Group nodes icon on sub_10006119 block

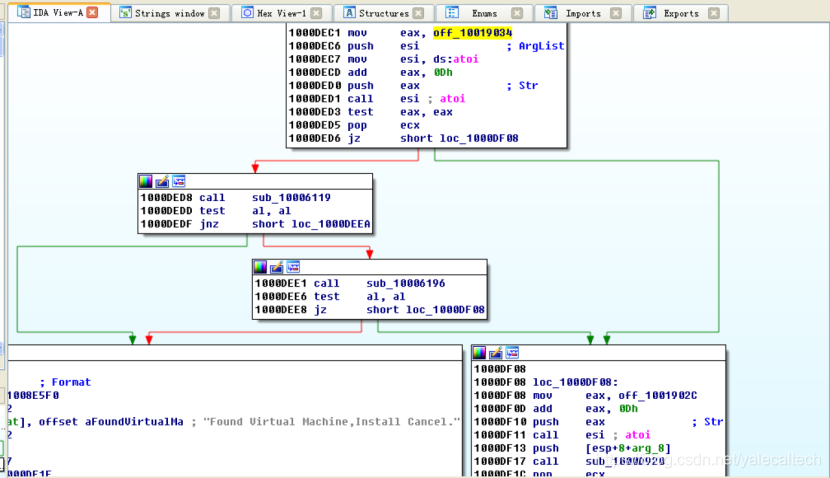tap(179, 182)
